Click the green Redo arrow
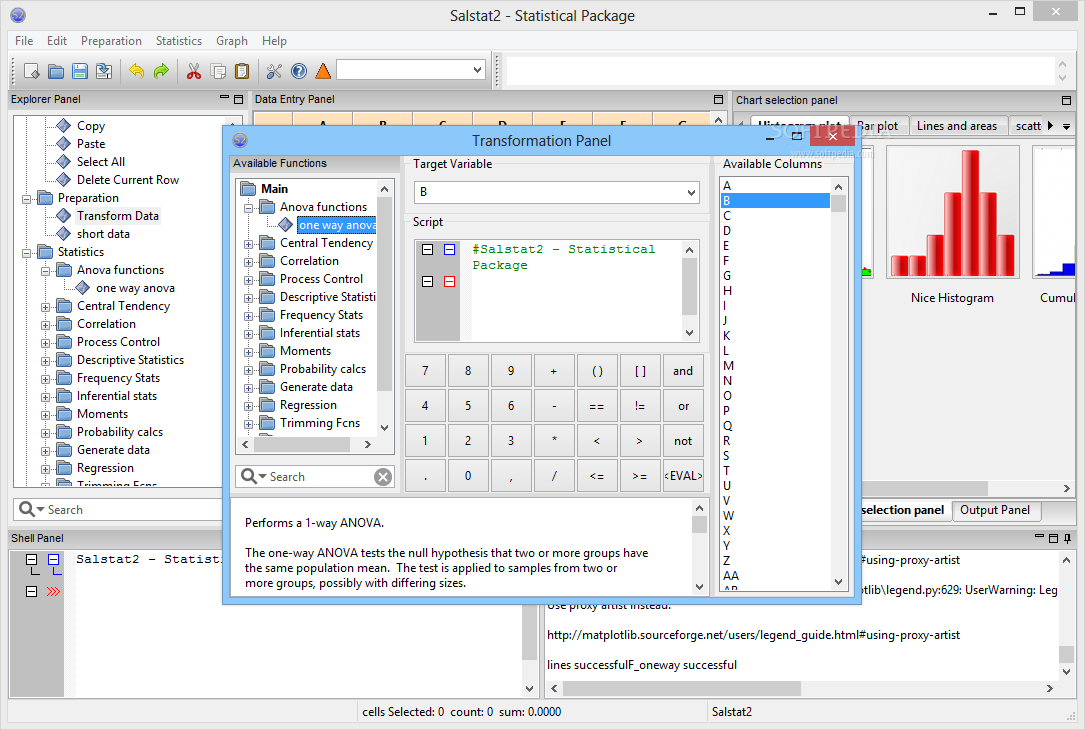This screenshot has width=1085, height=730. pos(161,71)
